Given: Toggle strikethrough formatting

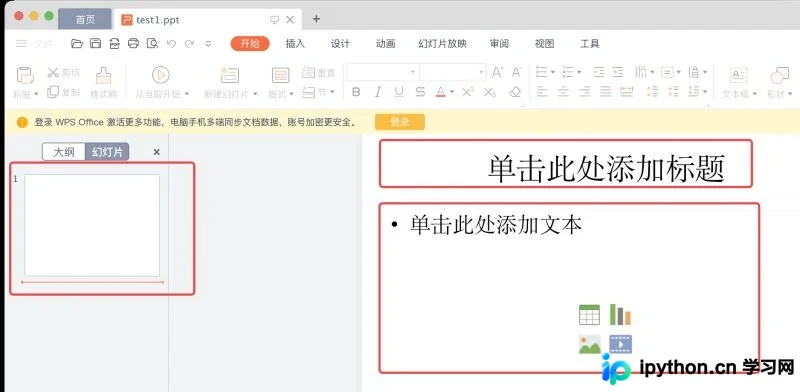Looking at the screenshot, I should [420, 92].
